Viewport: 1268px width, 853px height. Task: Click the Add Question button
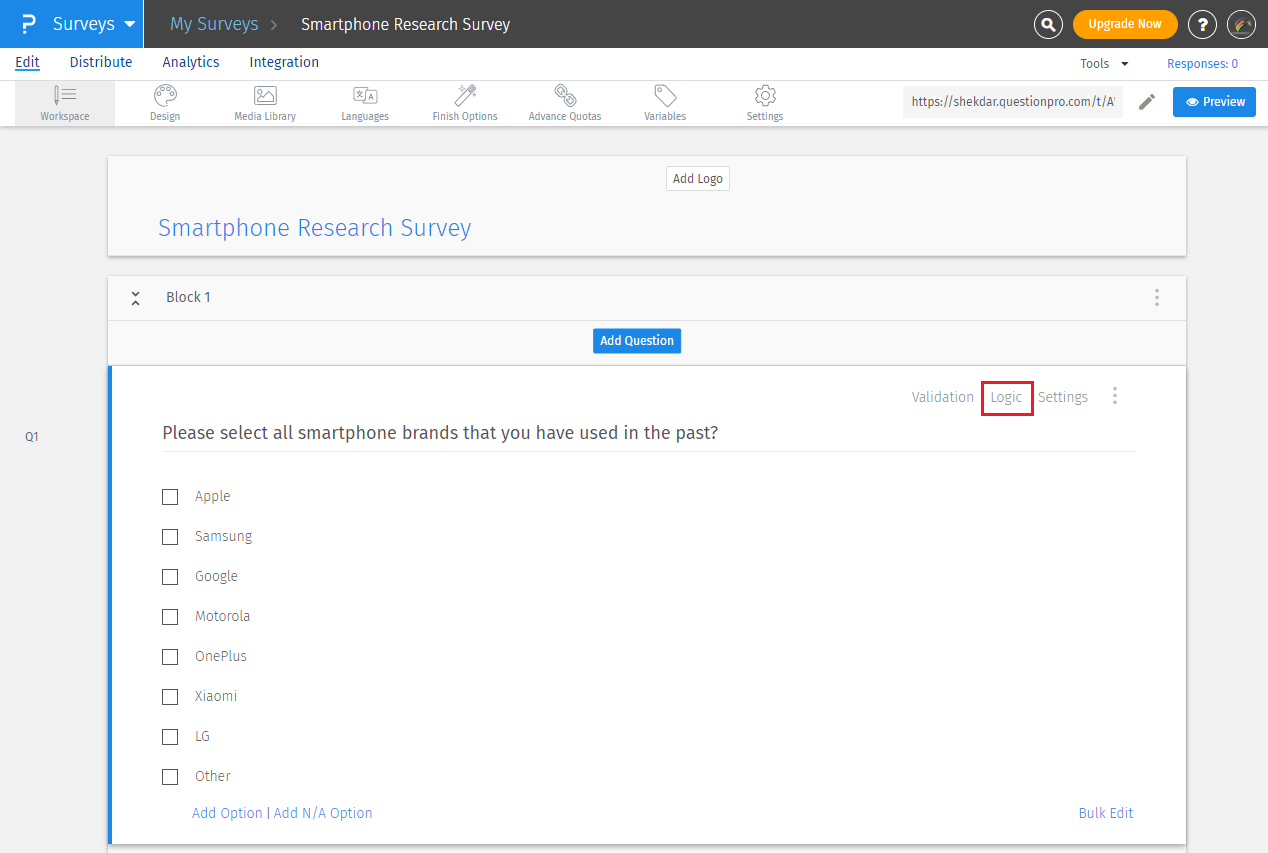(637, 341)
